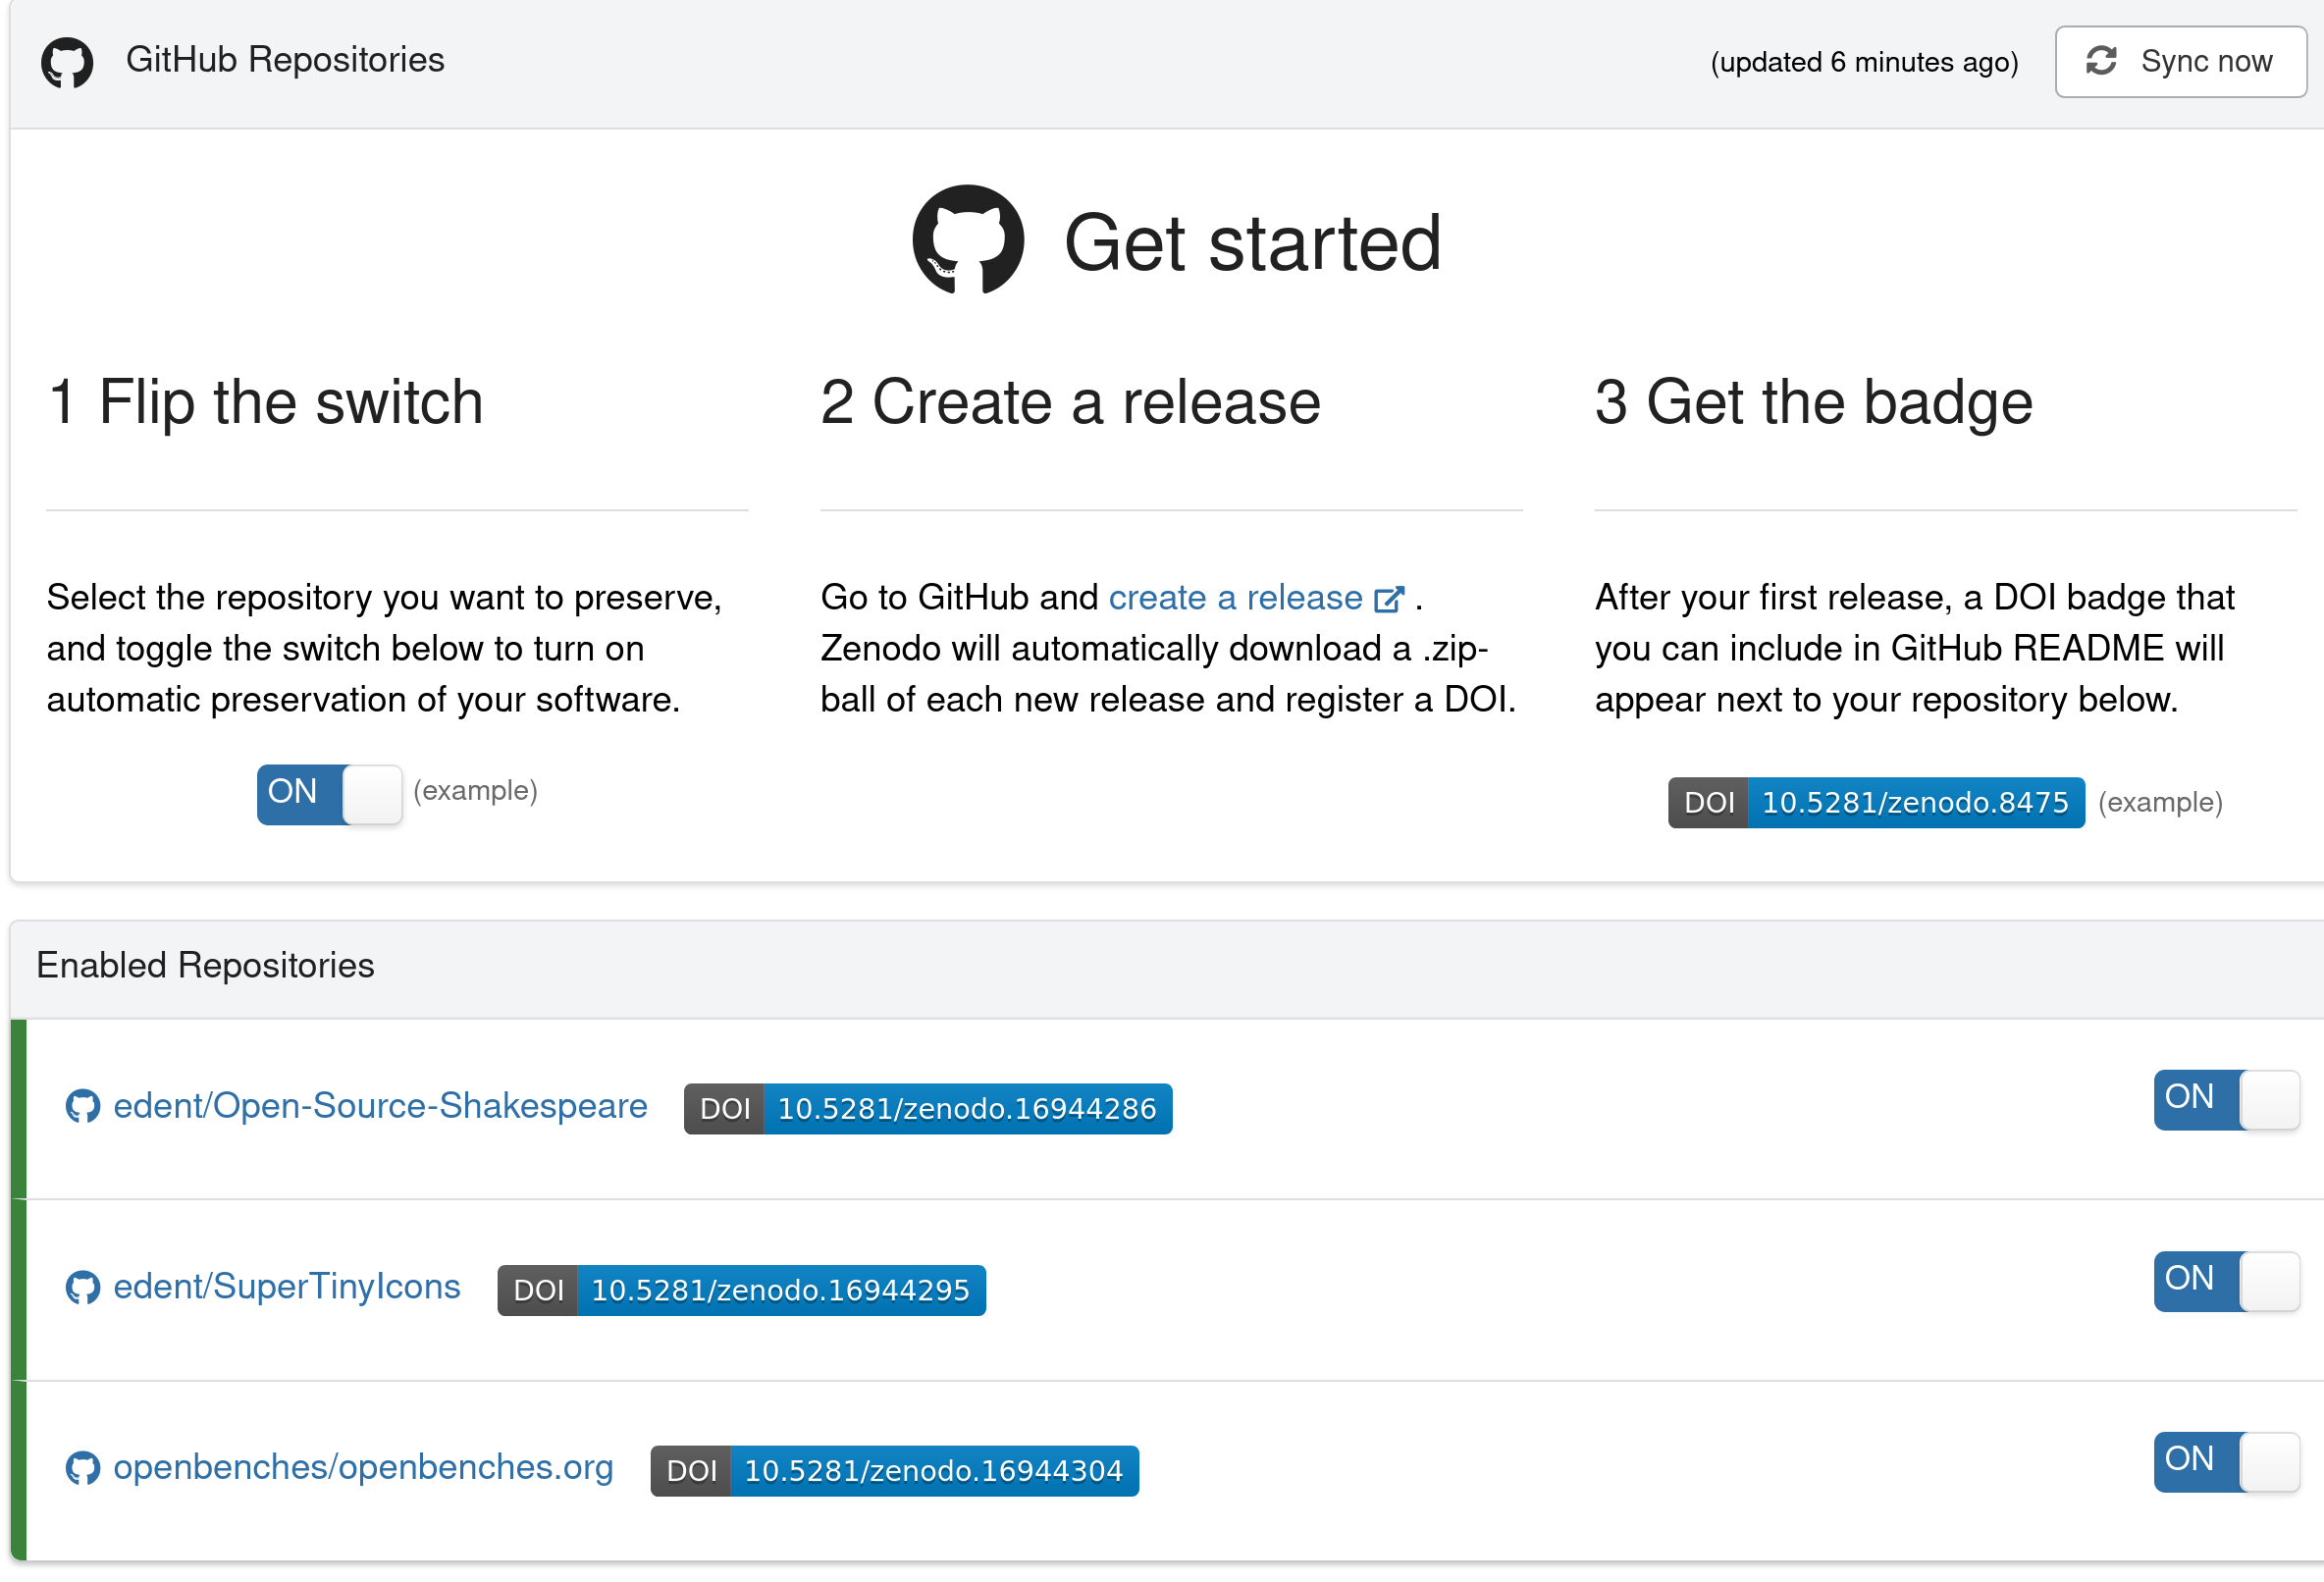Open the edent/Open-Source-Shakespeare repository link
The height and width of the screenshot is (1582, 2324).
pyautogui.click(x=380, y=1106)
